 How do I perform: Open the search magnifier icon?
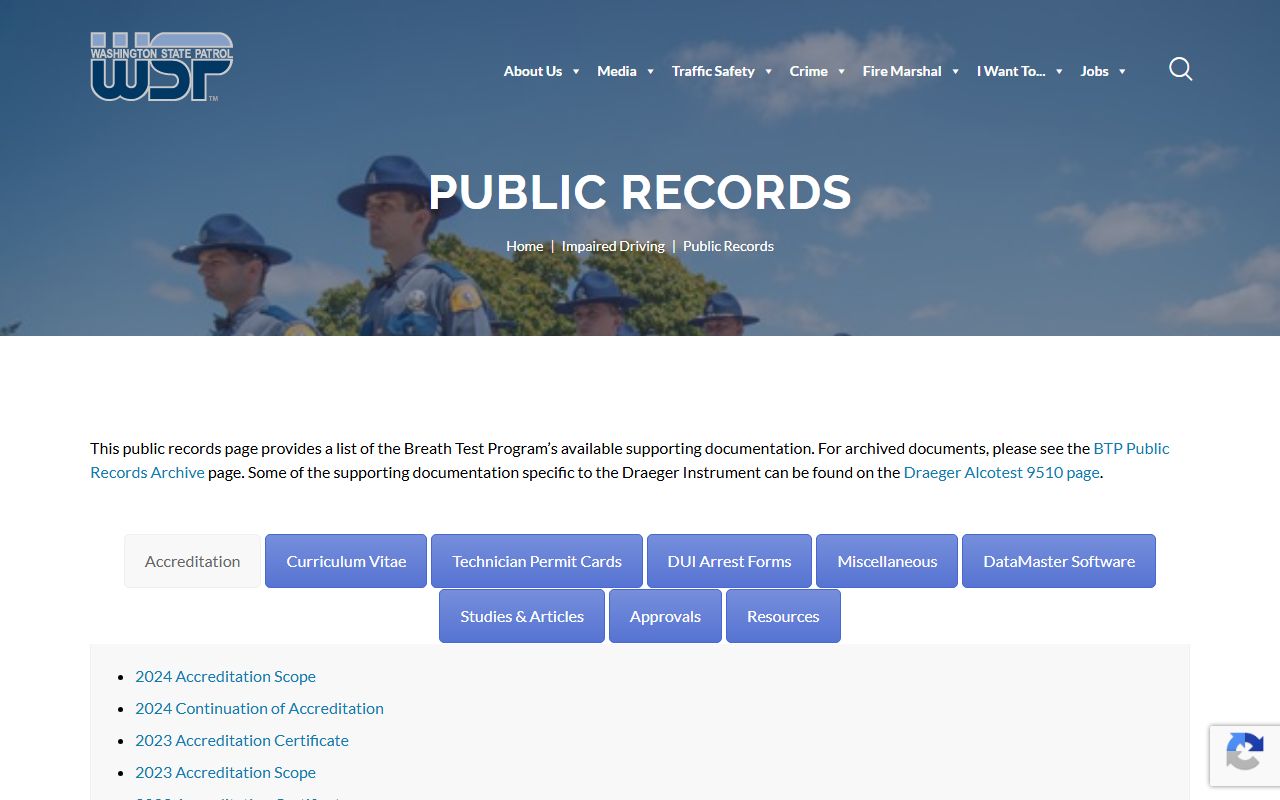point(1181,69)
